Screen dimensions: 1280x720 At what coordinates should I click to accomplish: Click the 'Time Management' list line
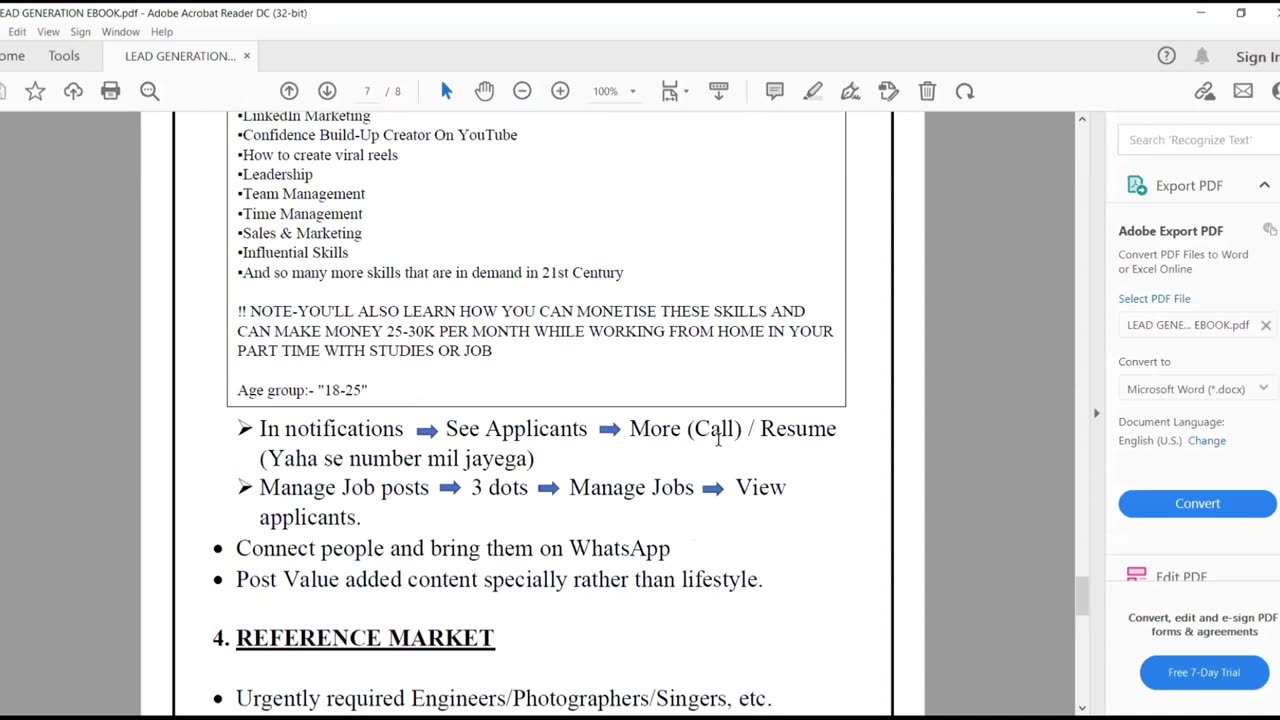pyautogui.click(x=300, y=214)
